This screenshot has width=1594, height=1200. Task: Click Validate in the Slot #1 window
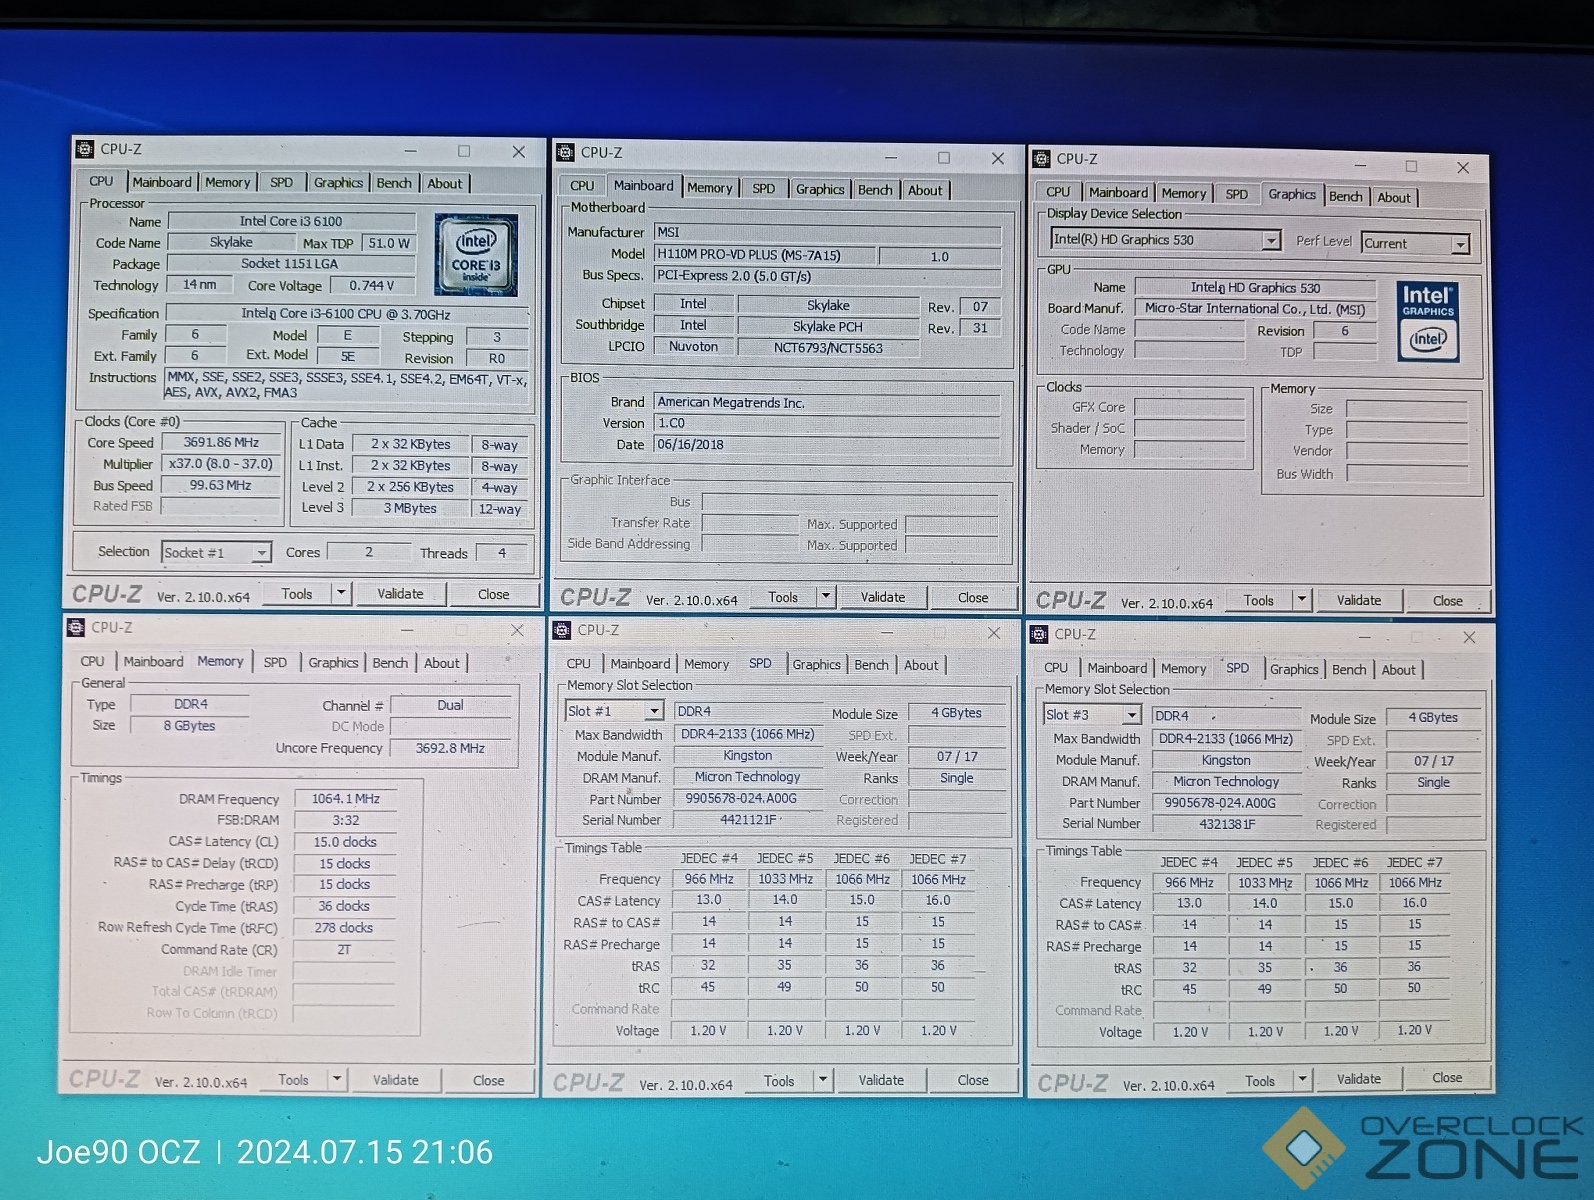tap(881, 1080)
